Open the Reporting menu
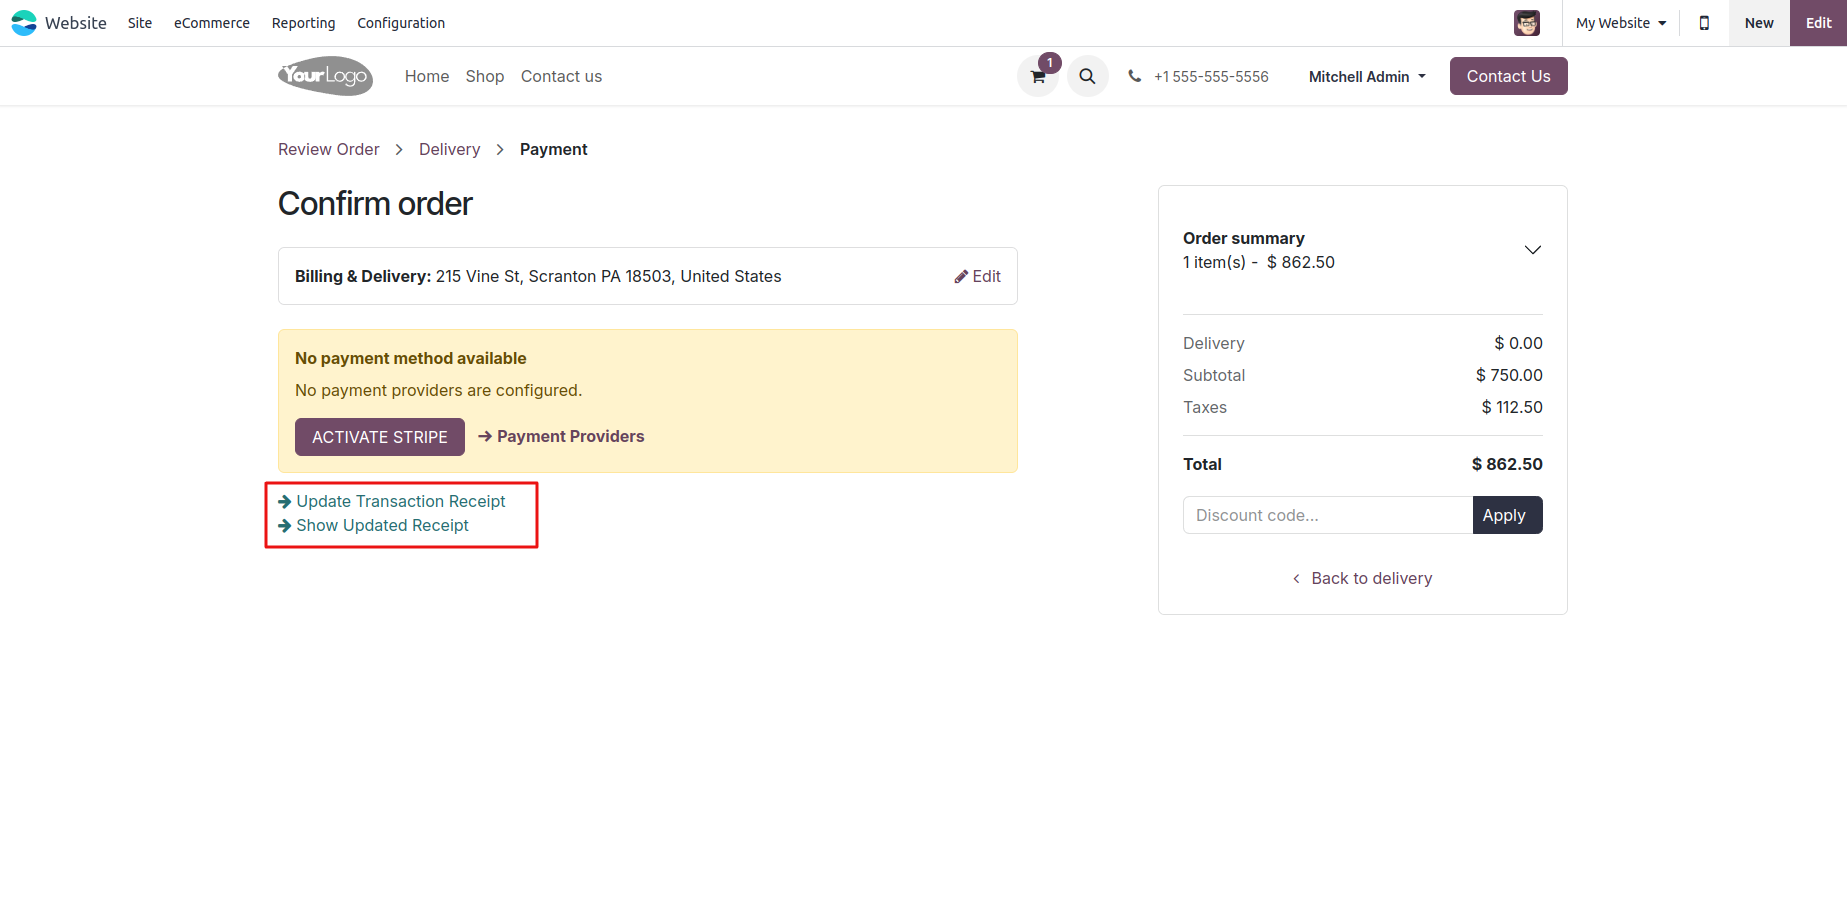 tap(303, 23)
